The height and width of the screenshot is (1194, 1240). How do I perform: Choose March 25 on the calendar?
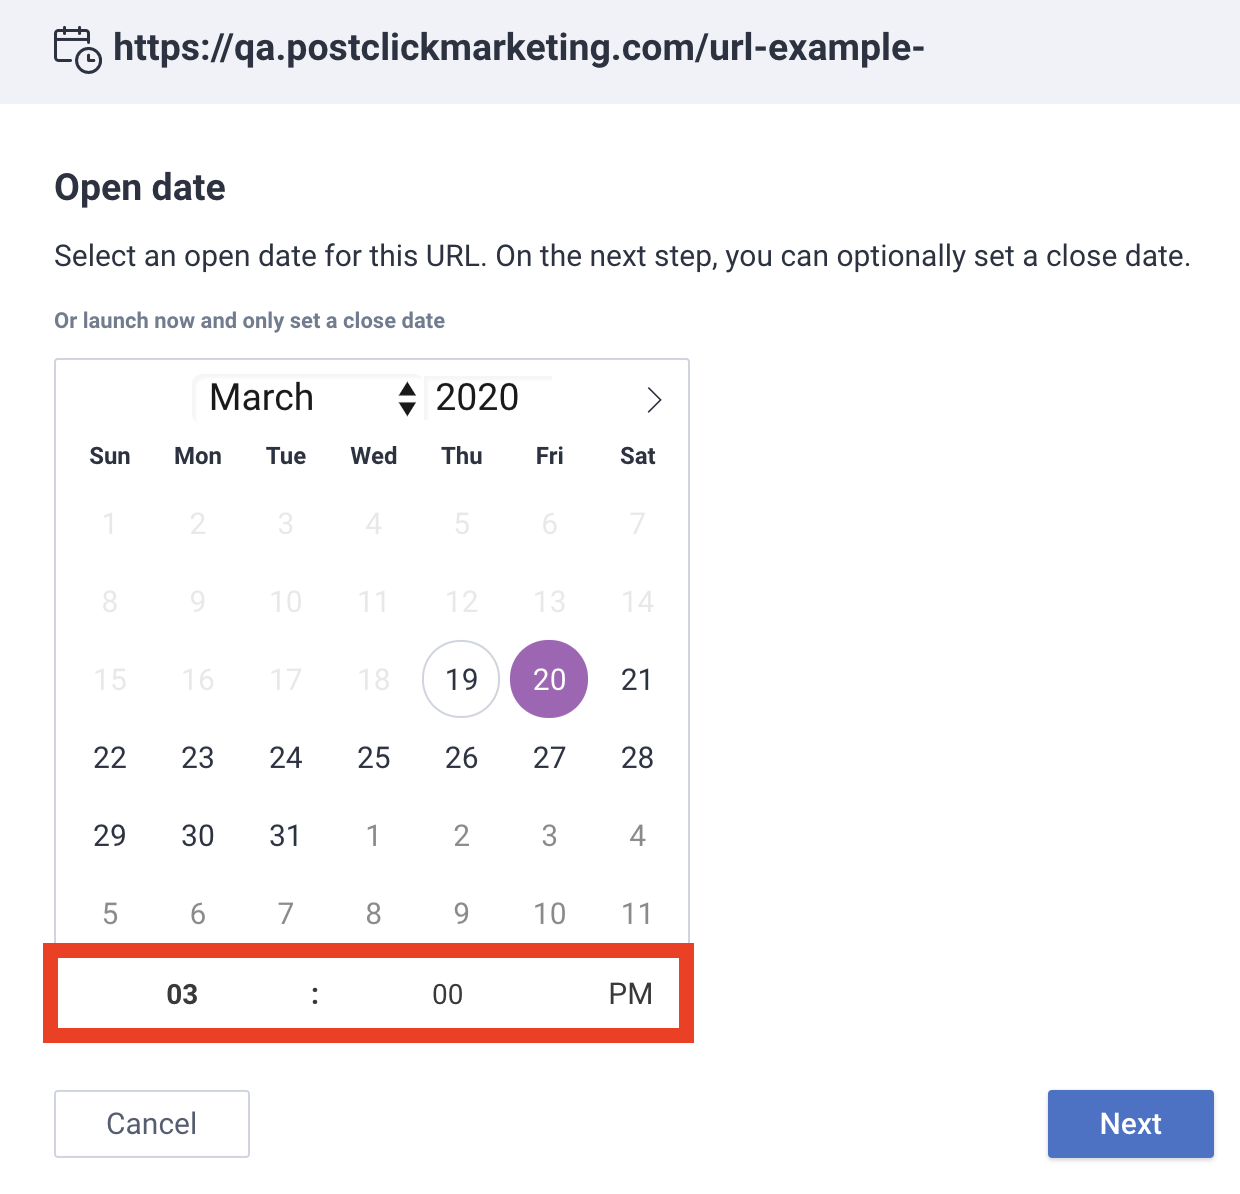373,757
